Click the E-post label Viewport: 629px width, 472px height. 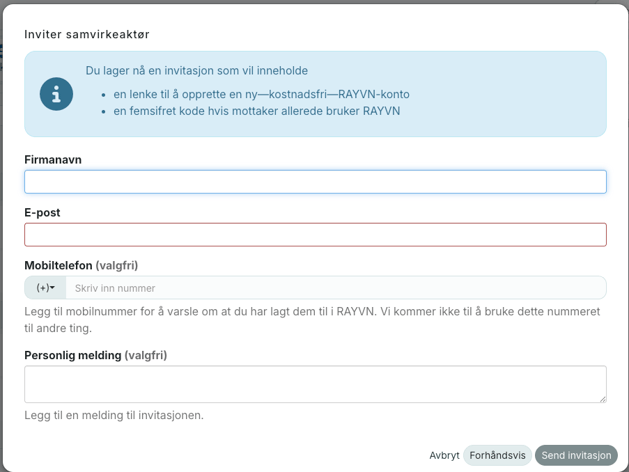[x=42, y=212]
